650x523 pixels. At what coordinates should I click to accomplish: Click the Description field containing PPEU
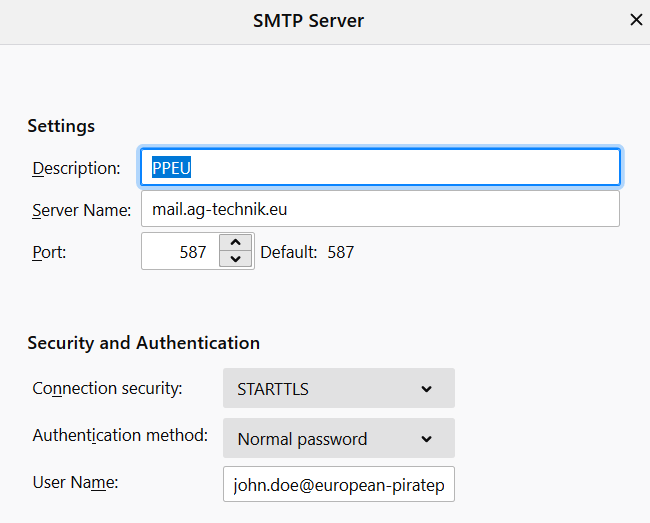(380, 168)
